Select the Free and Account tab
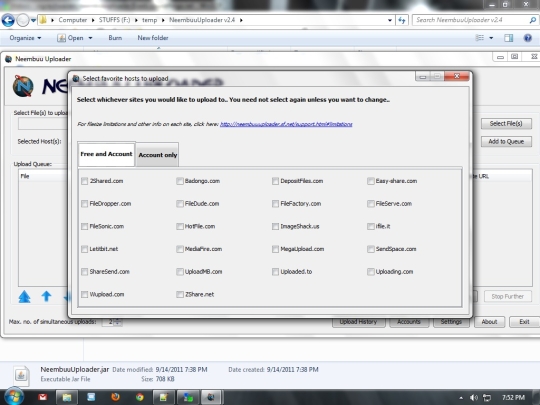540x405 pixels. pyautogui.click(x=106, y=154)
